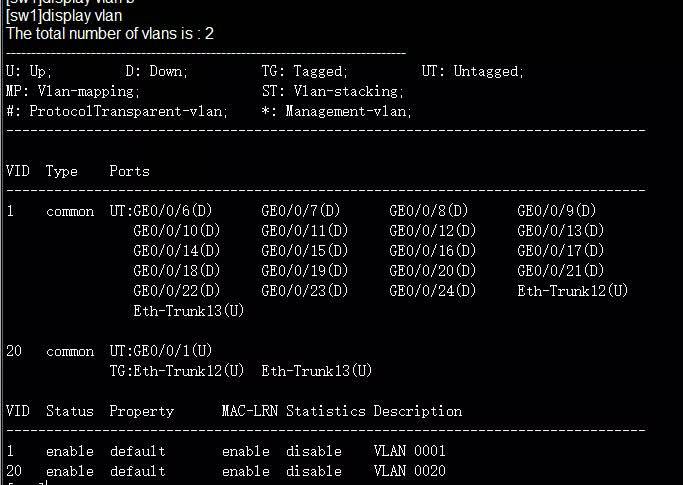Screen dimensions: 683x485
Task: Select the GE0/0/6(D) port entry
Action: pos(172,211)
